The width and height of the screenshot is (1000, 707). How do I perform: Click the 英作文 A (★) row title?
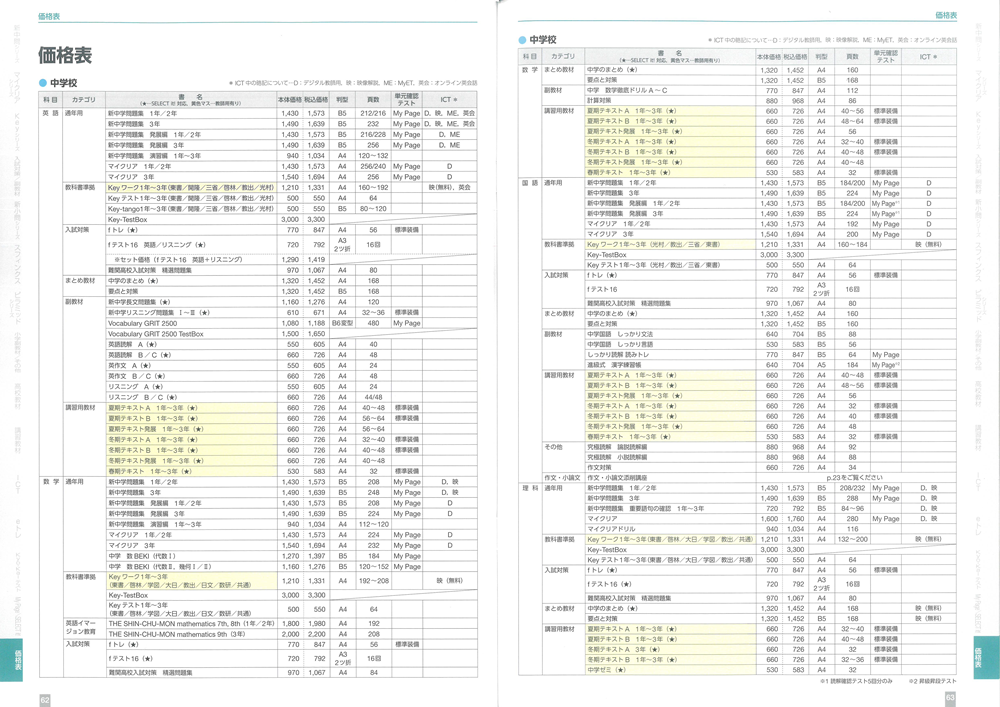[129, 366]
